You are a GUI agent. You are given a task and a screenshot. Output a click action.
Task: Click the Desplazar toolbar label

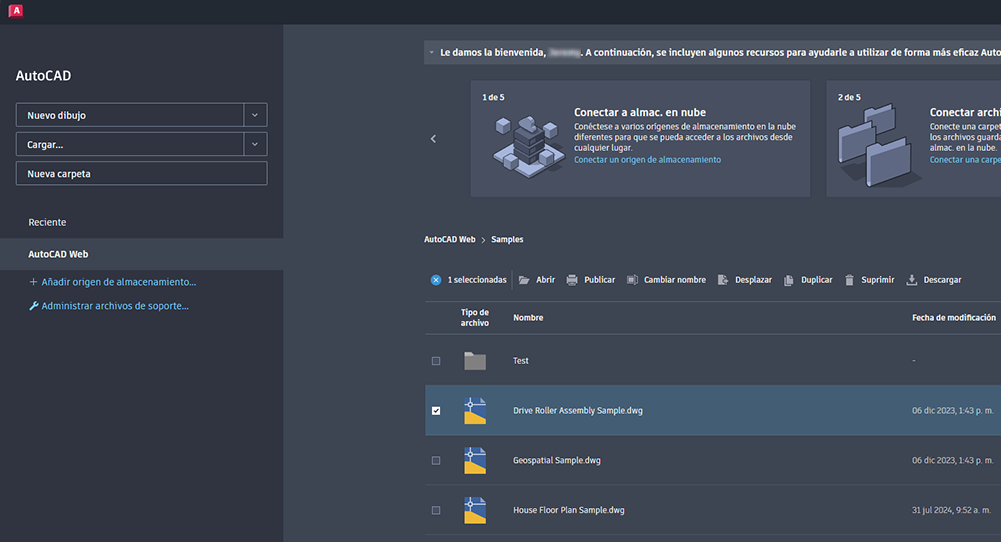753,280
